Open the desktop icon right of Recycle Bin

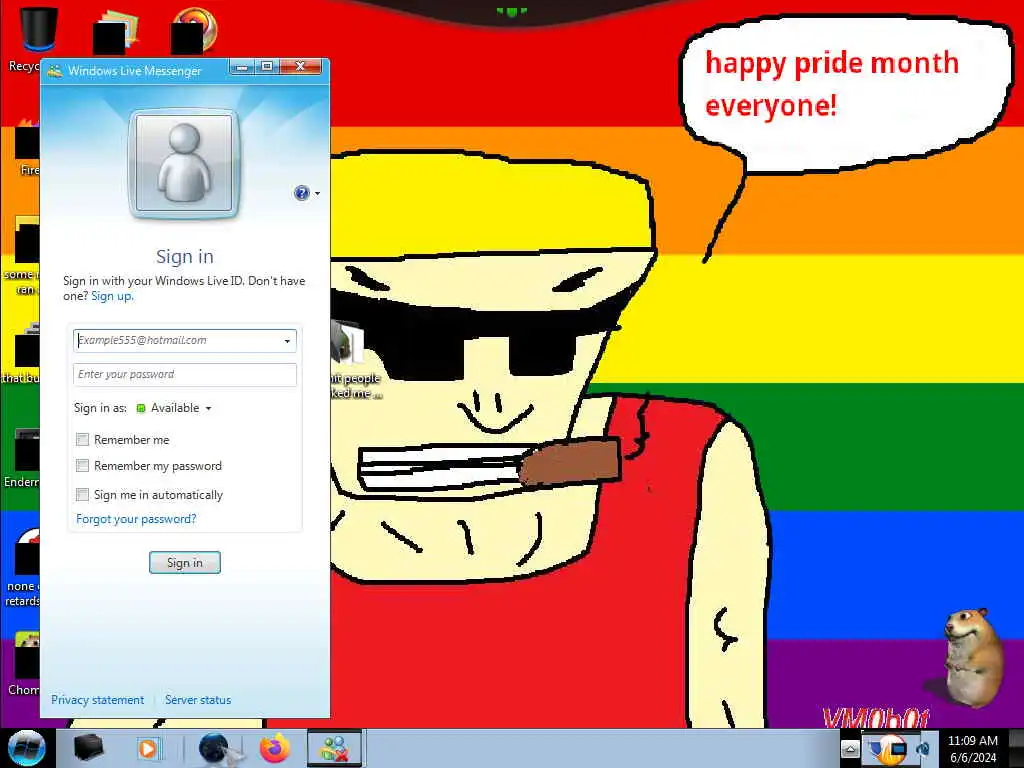coord(116,31)
